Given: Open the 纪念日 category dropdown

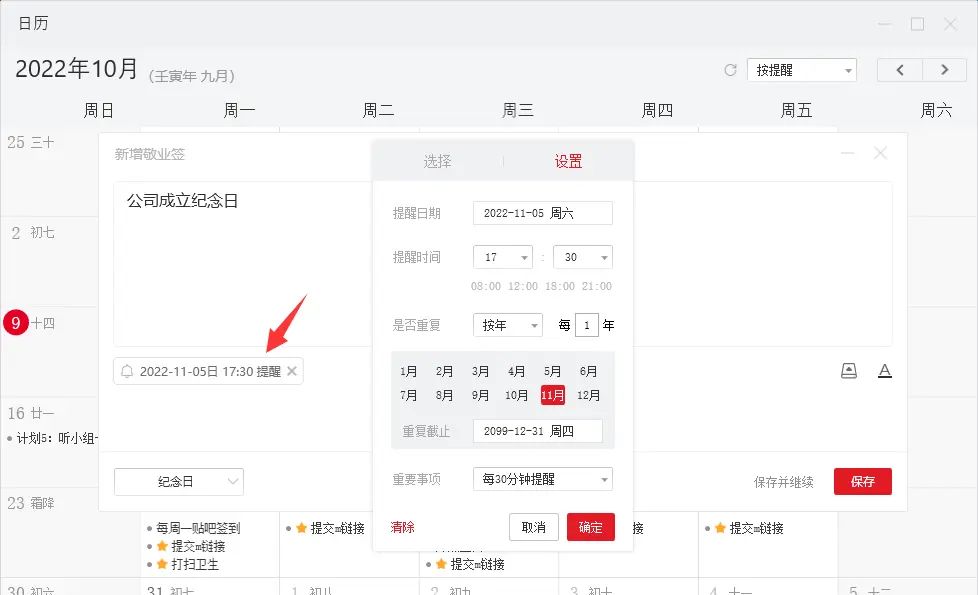Looking at the screenshot, I should pyautogui.click(x=179, y=481).
